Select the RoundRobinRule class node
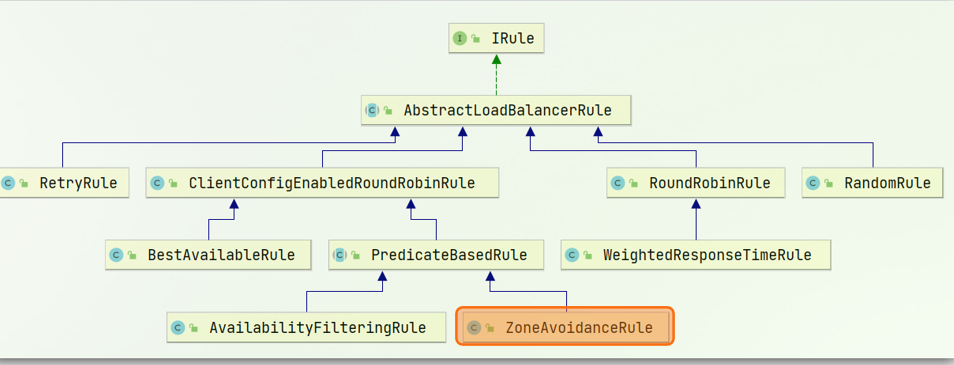This screenshot has height=365, width=954. point(695,182)
